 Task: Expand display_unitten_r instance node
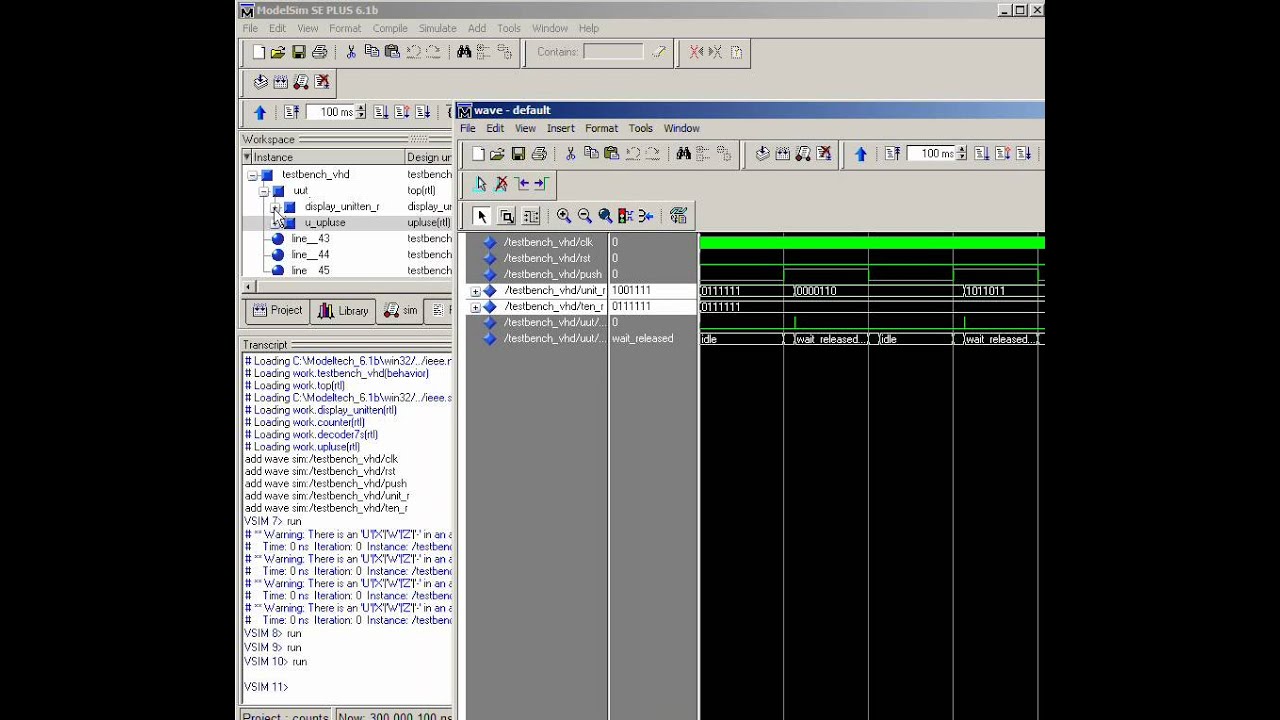[276, 207]
